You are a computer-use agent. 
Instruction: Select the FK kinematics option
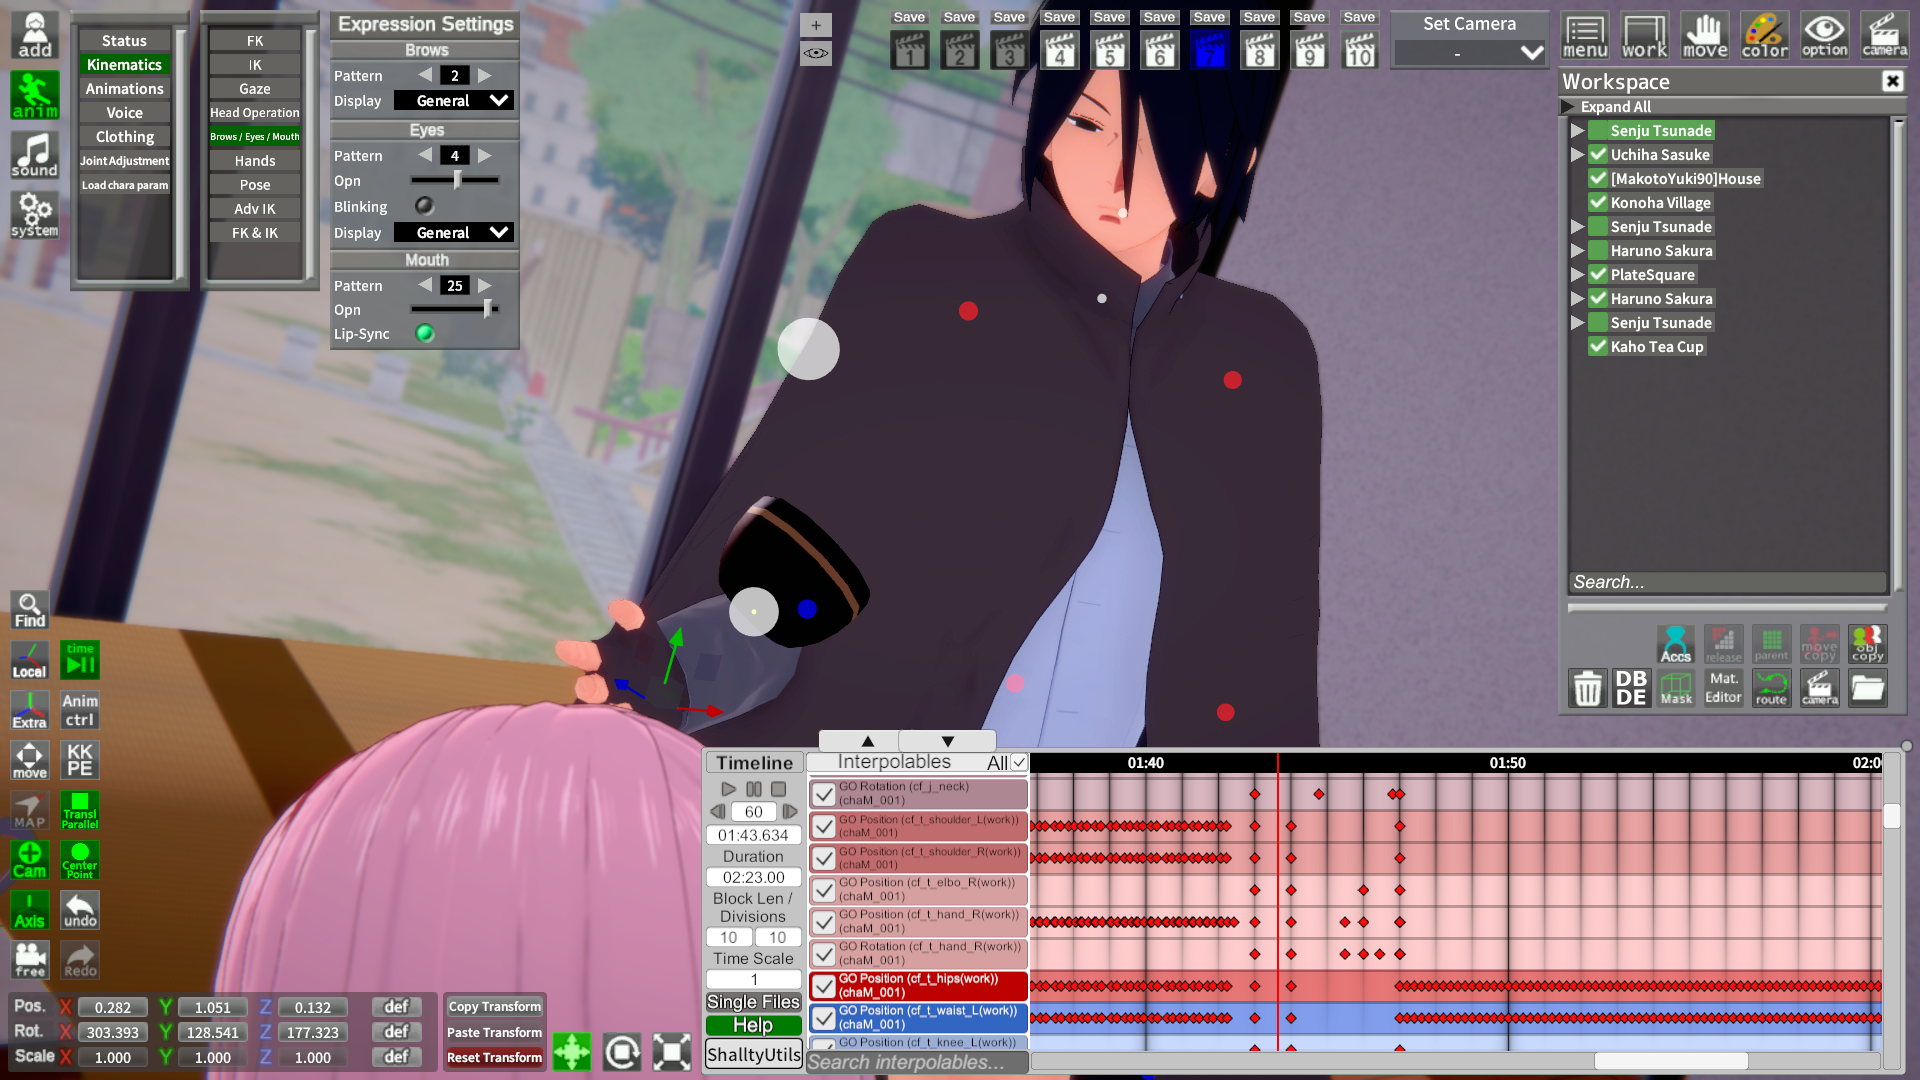(x=255, y=40)
